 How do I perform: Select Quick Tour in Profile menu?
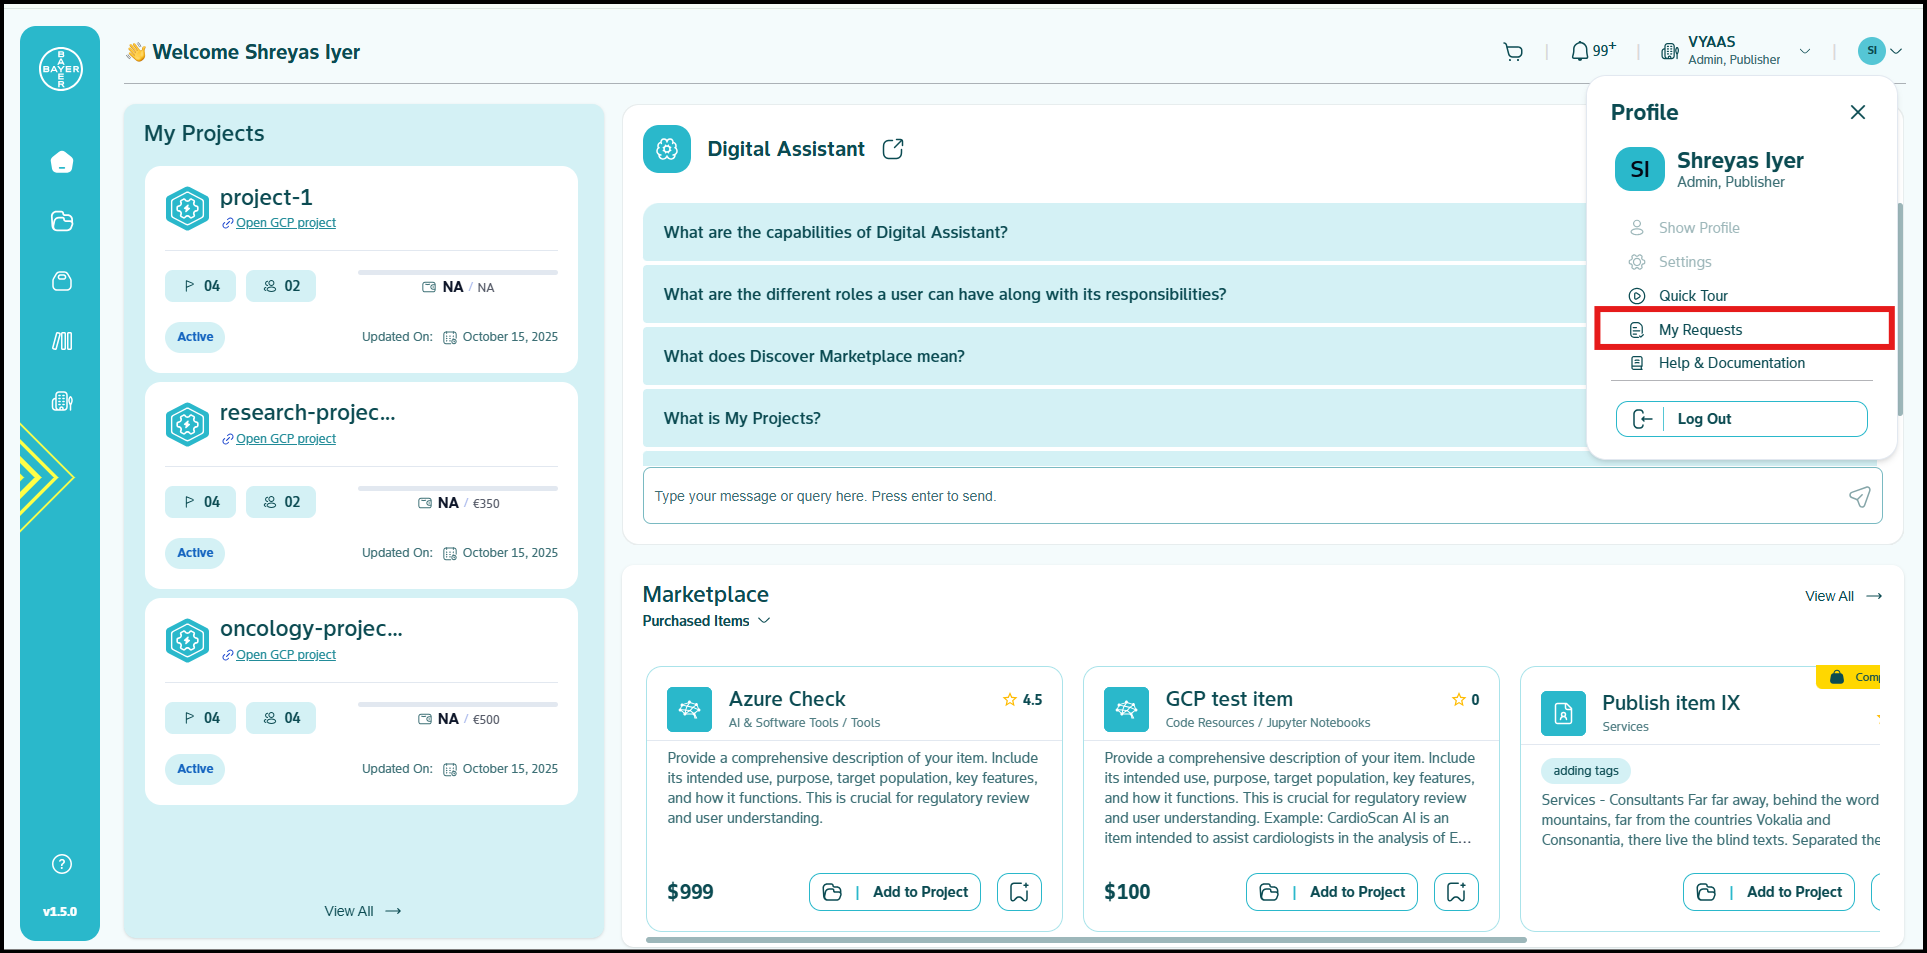pos(1693,296)
